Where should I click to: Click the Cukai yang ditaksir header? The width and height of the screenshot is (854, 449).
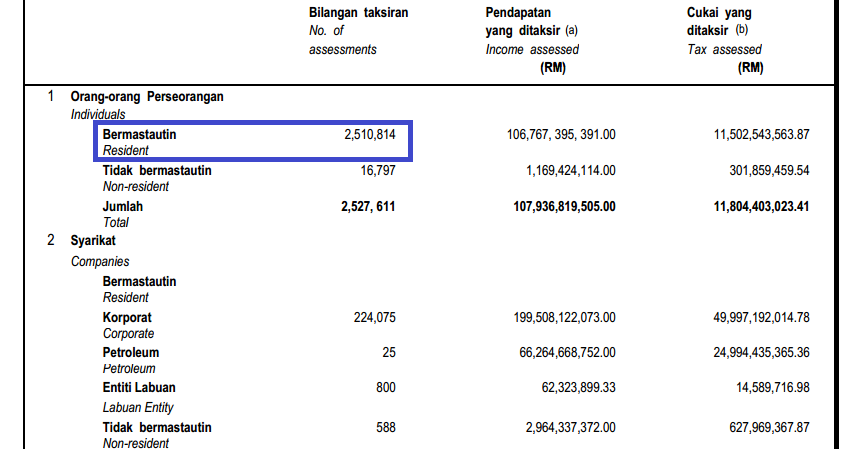coord(725,40)
